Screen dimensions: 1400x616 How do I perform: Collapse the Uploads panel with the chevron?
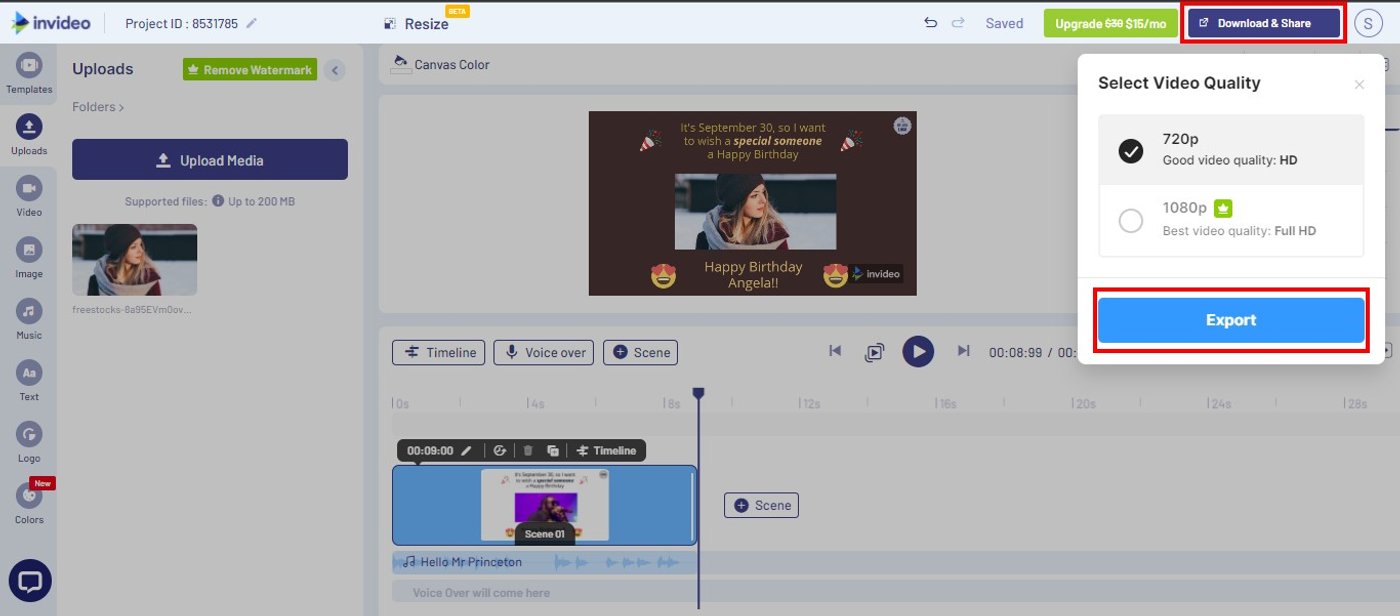335,69
